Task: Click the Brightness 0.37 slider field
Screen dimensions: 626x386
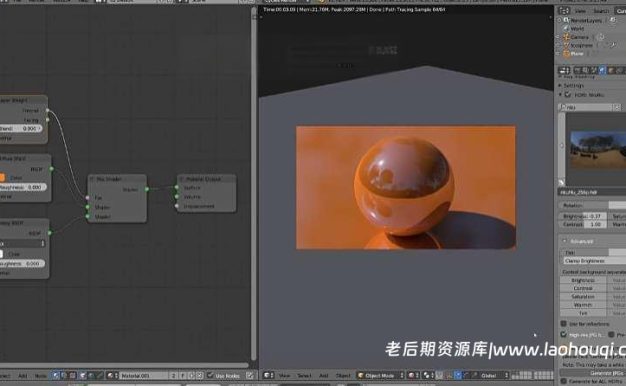Action: [x=582, y=216]
